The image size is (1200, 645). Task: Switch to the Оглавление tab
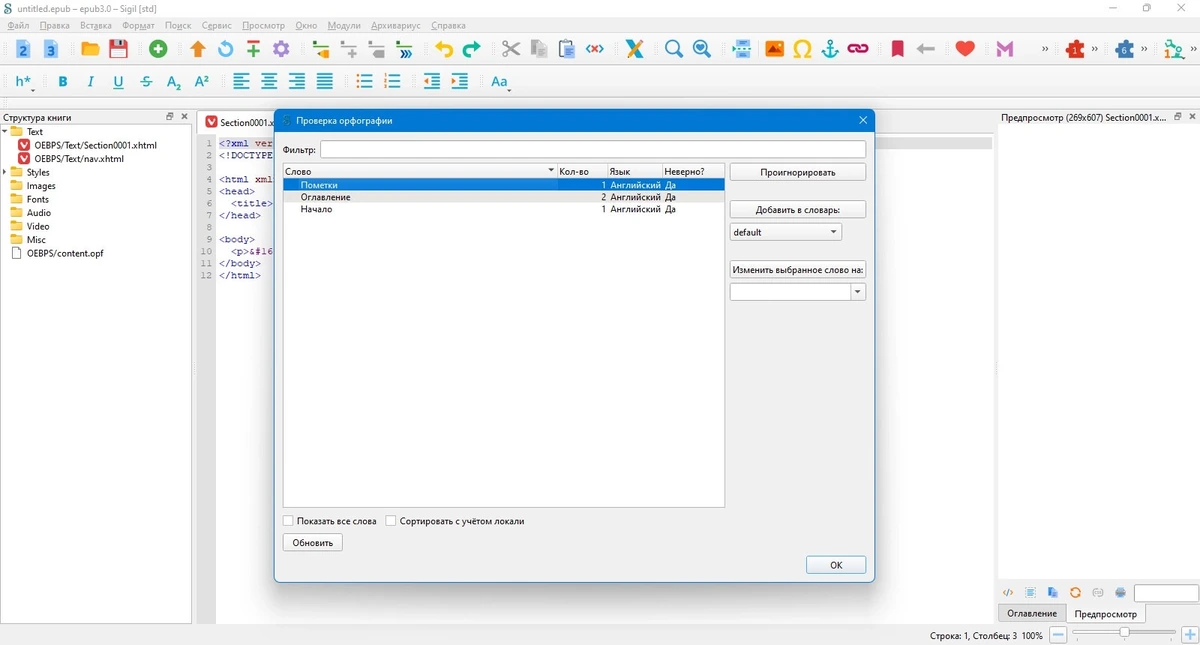click(x=1032, y=613)
